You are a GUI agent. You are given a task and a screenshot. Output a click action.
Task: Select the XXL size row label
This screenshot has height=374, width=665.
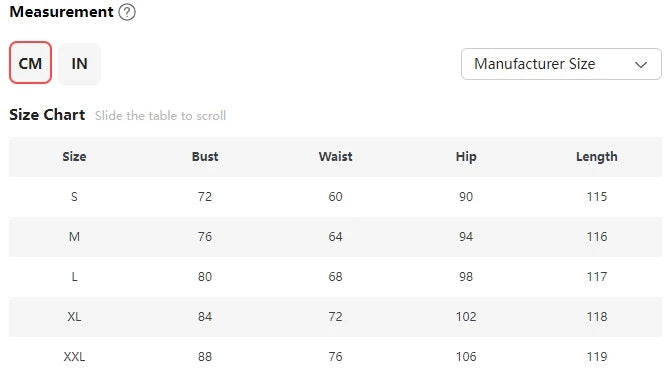tap(74, 357)
